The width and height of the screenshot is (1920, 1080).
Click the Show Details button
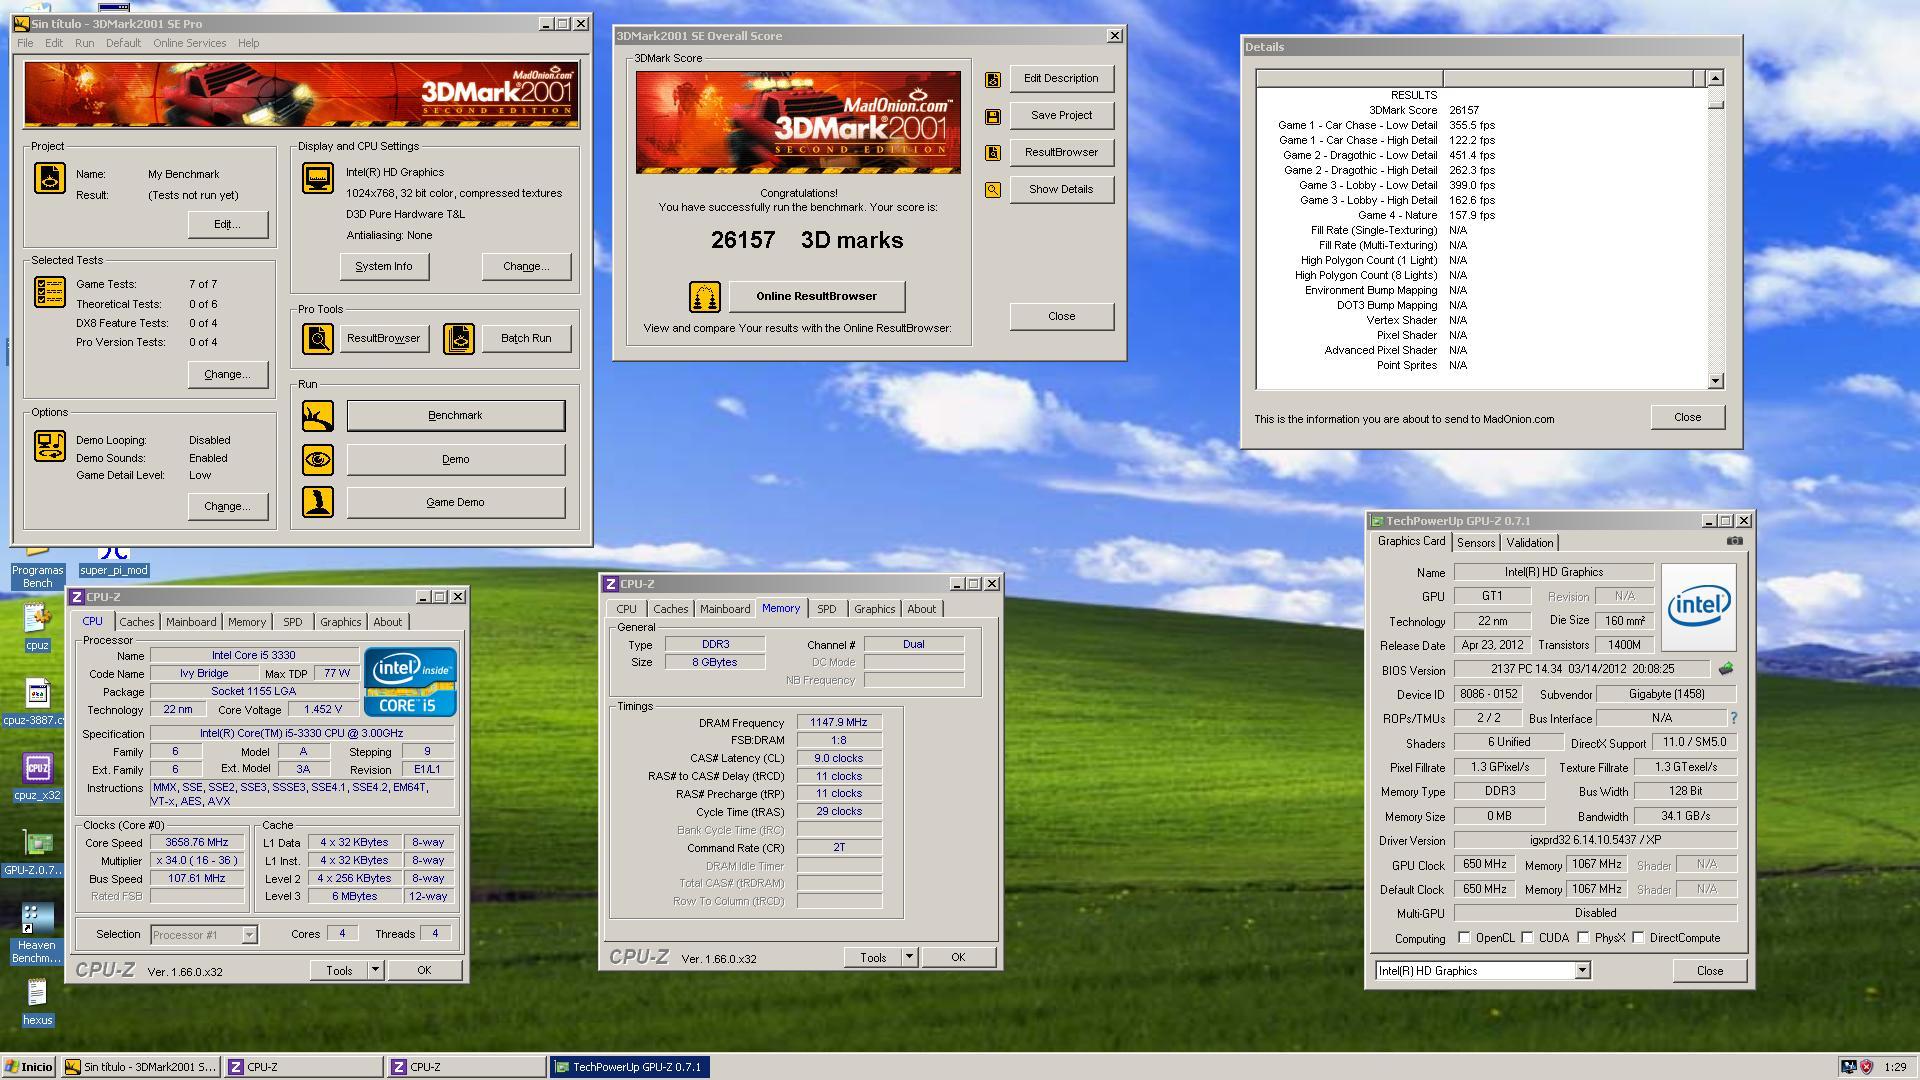[x=1061, y=190]
